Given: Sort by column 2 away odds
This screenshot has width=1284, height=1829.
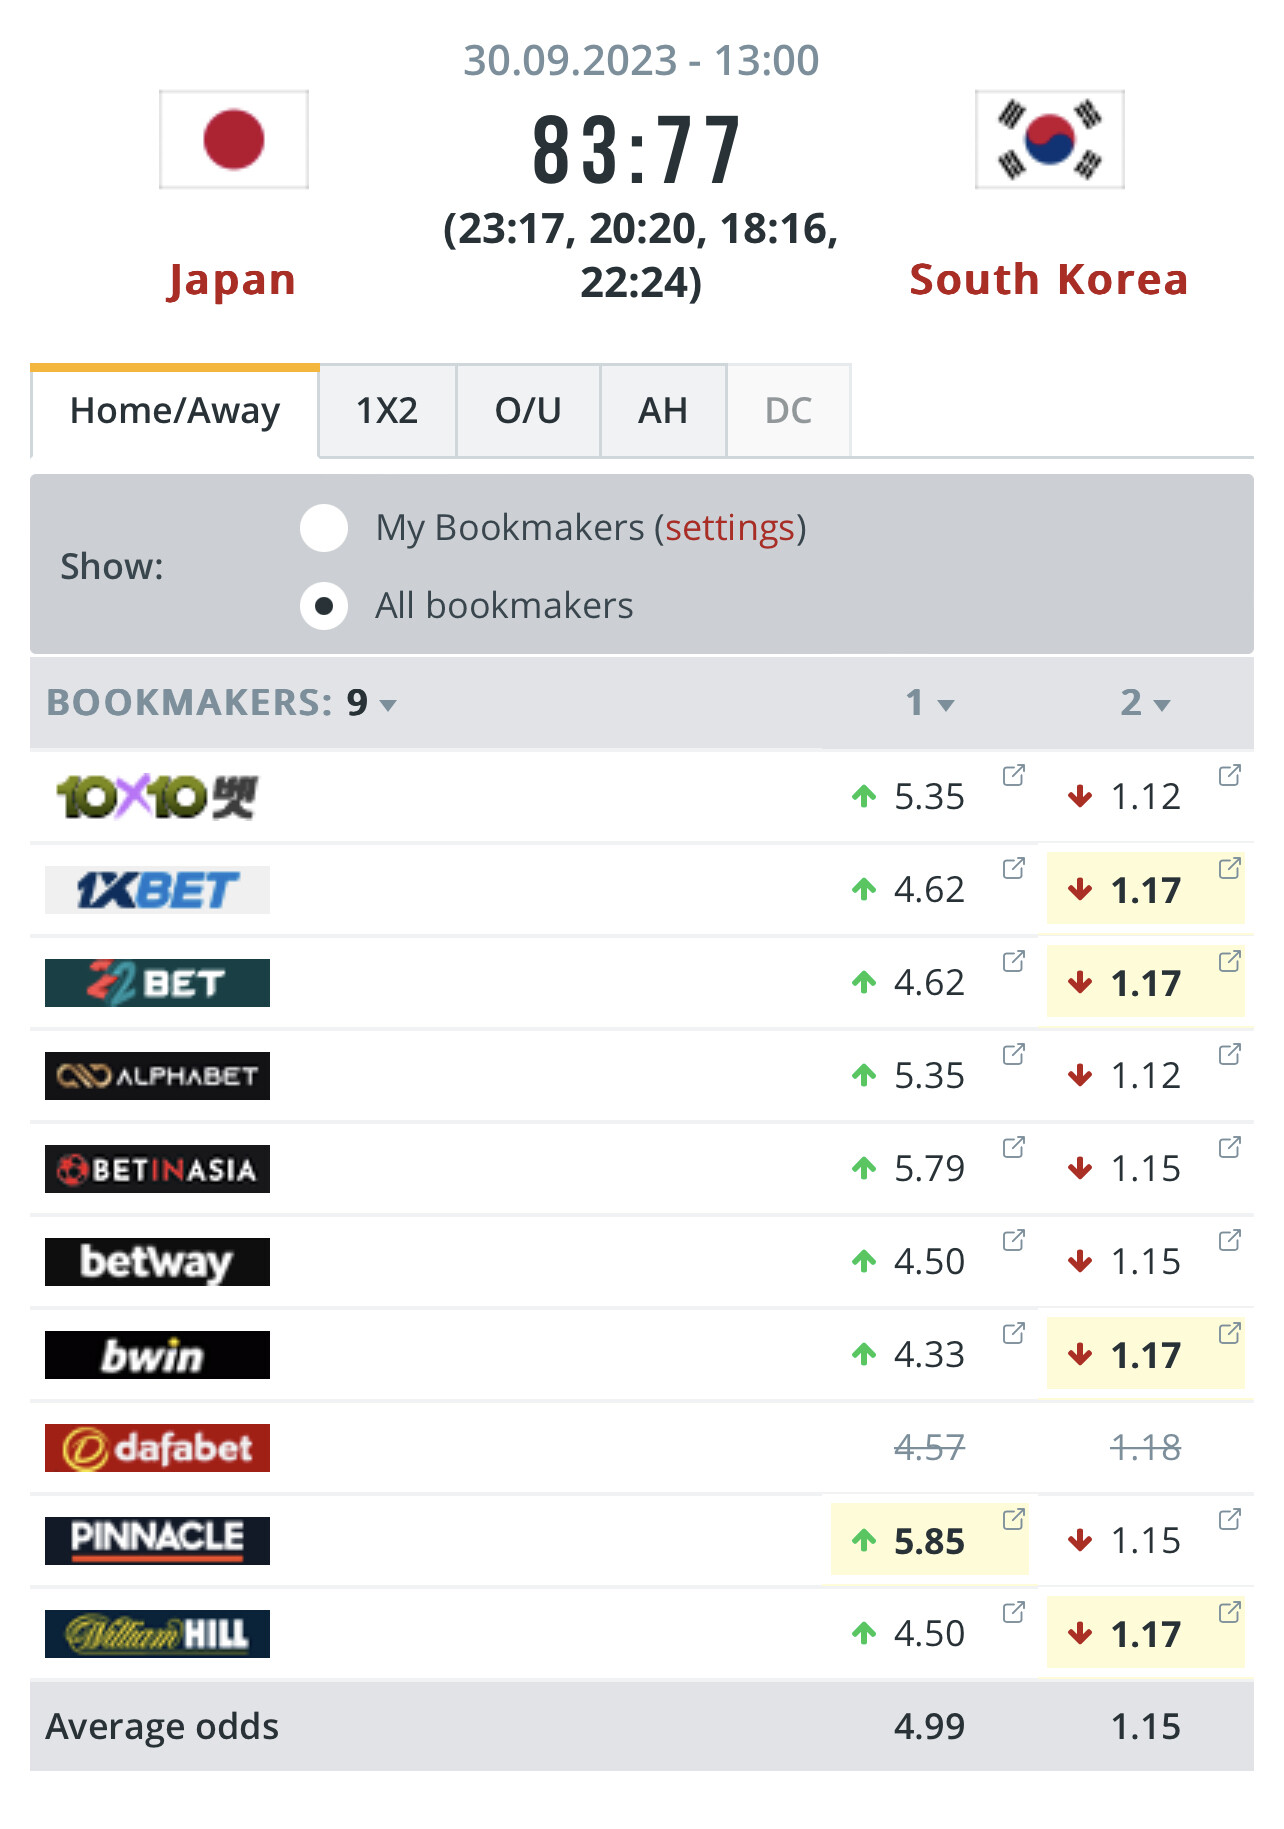Looking at the screenshot, I should (1145, 703).
